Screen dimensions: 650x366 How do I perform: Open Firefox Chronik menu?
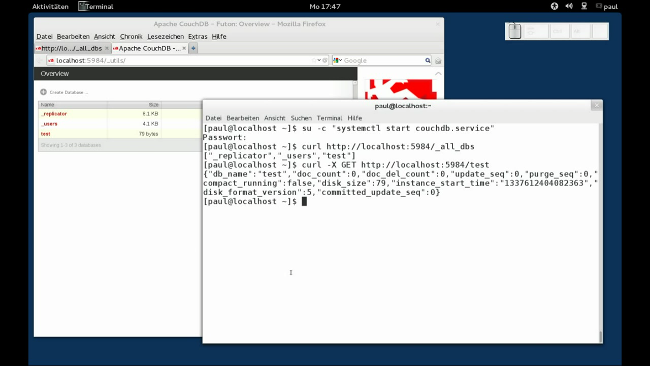[131, 36]
